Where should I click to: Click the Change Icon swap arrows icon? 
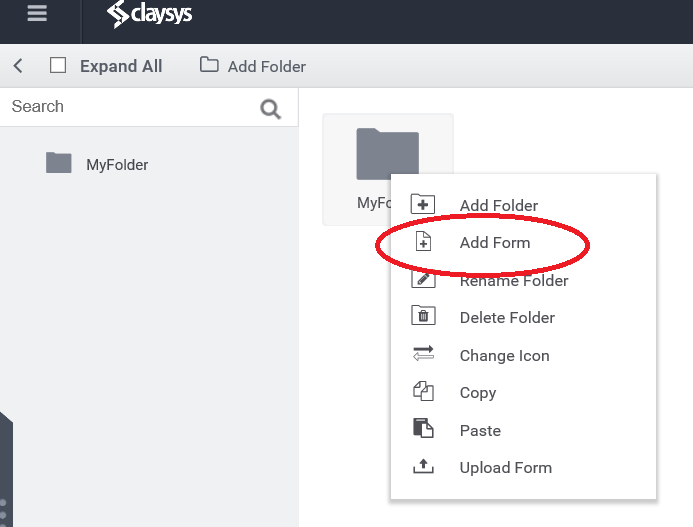click(423, 354)
